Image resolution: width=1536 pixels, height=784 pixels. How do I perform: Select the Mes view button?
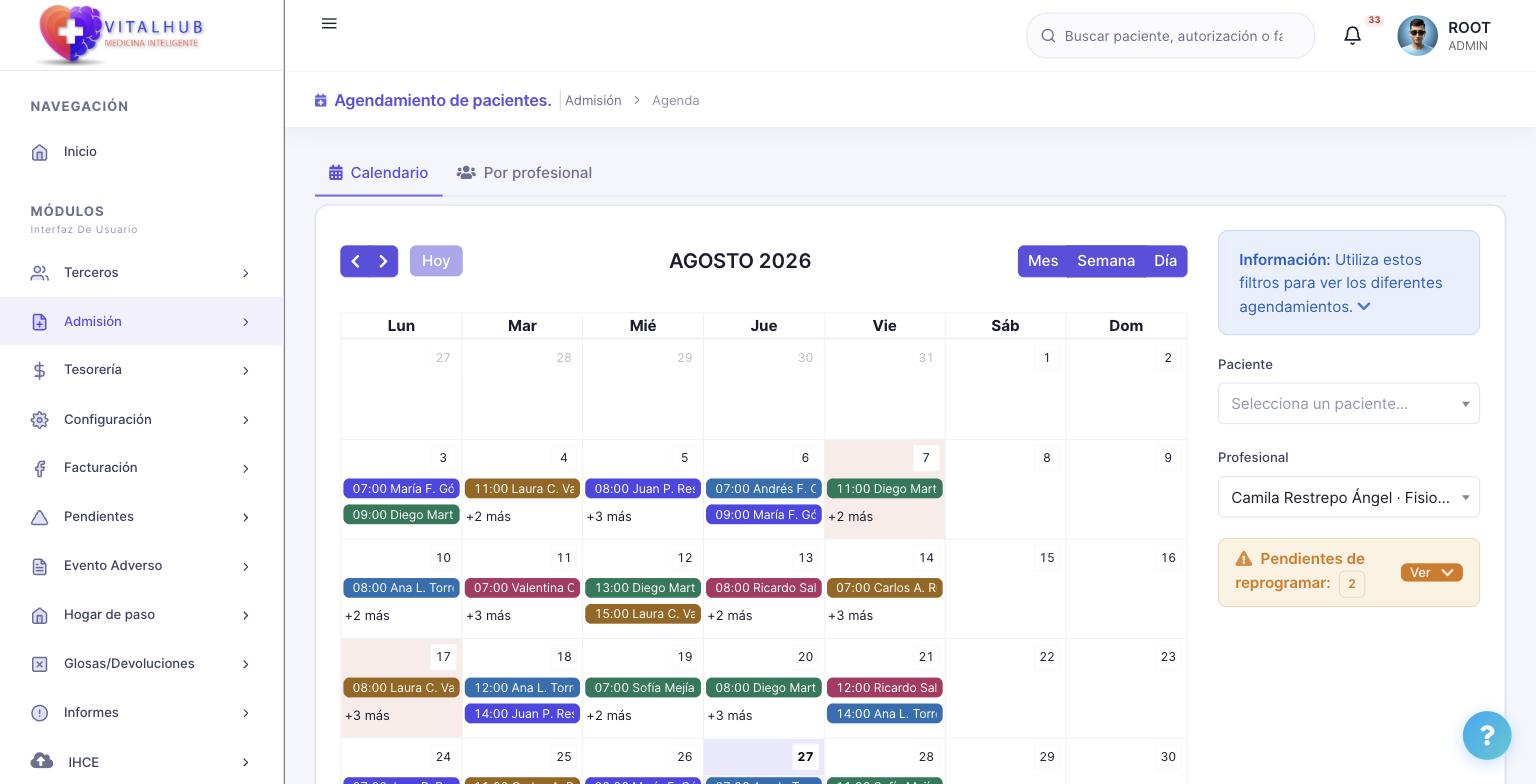point(1043,261)
